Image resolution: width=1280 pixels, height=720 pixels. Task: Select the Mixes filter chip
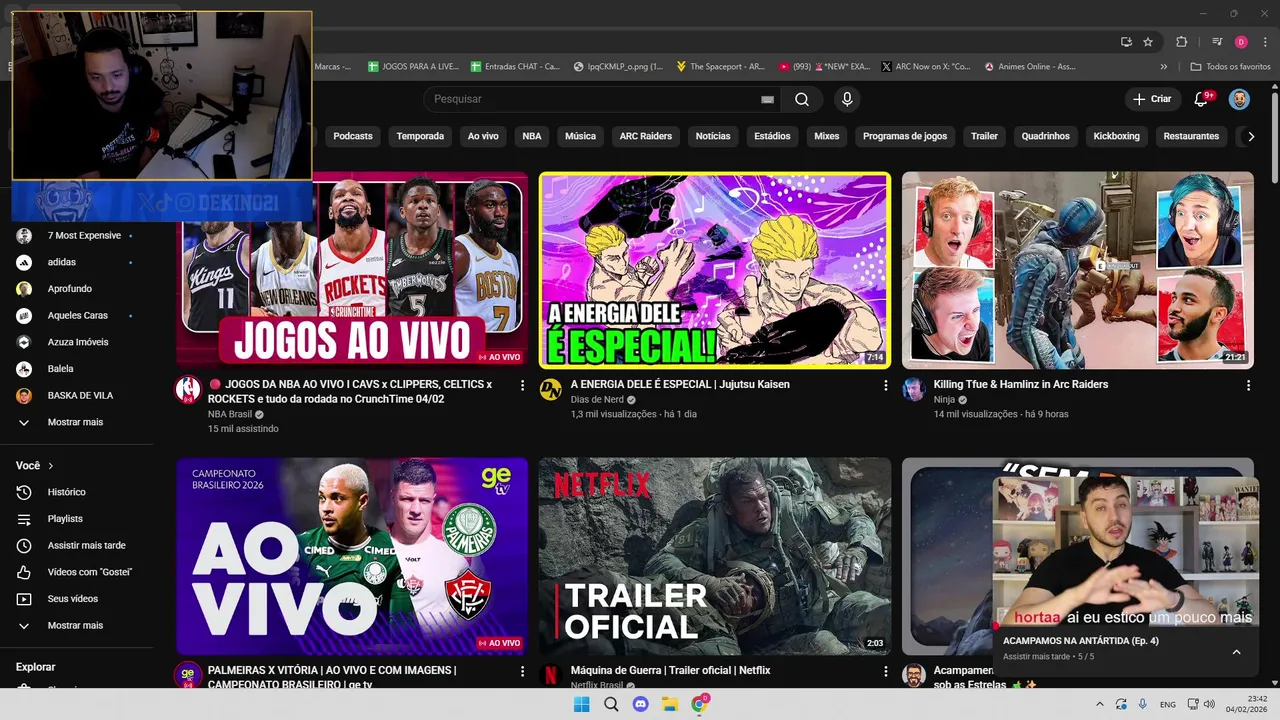(x=827, y=136)
